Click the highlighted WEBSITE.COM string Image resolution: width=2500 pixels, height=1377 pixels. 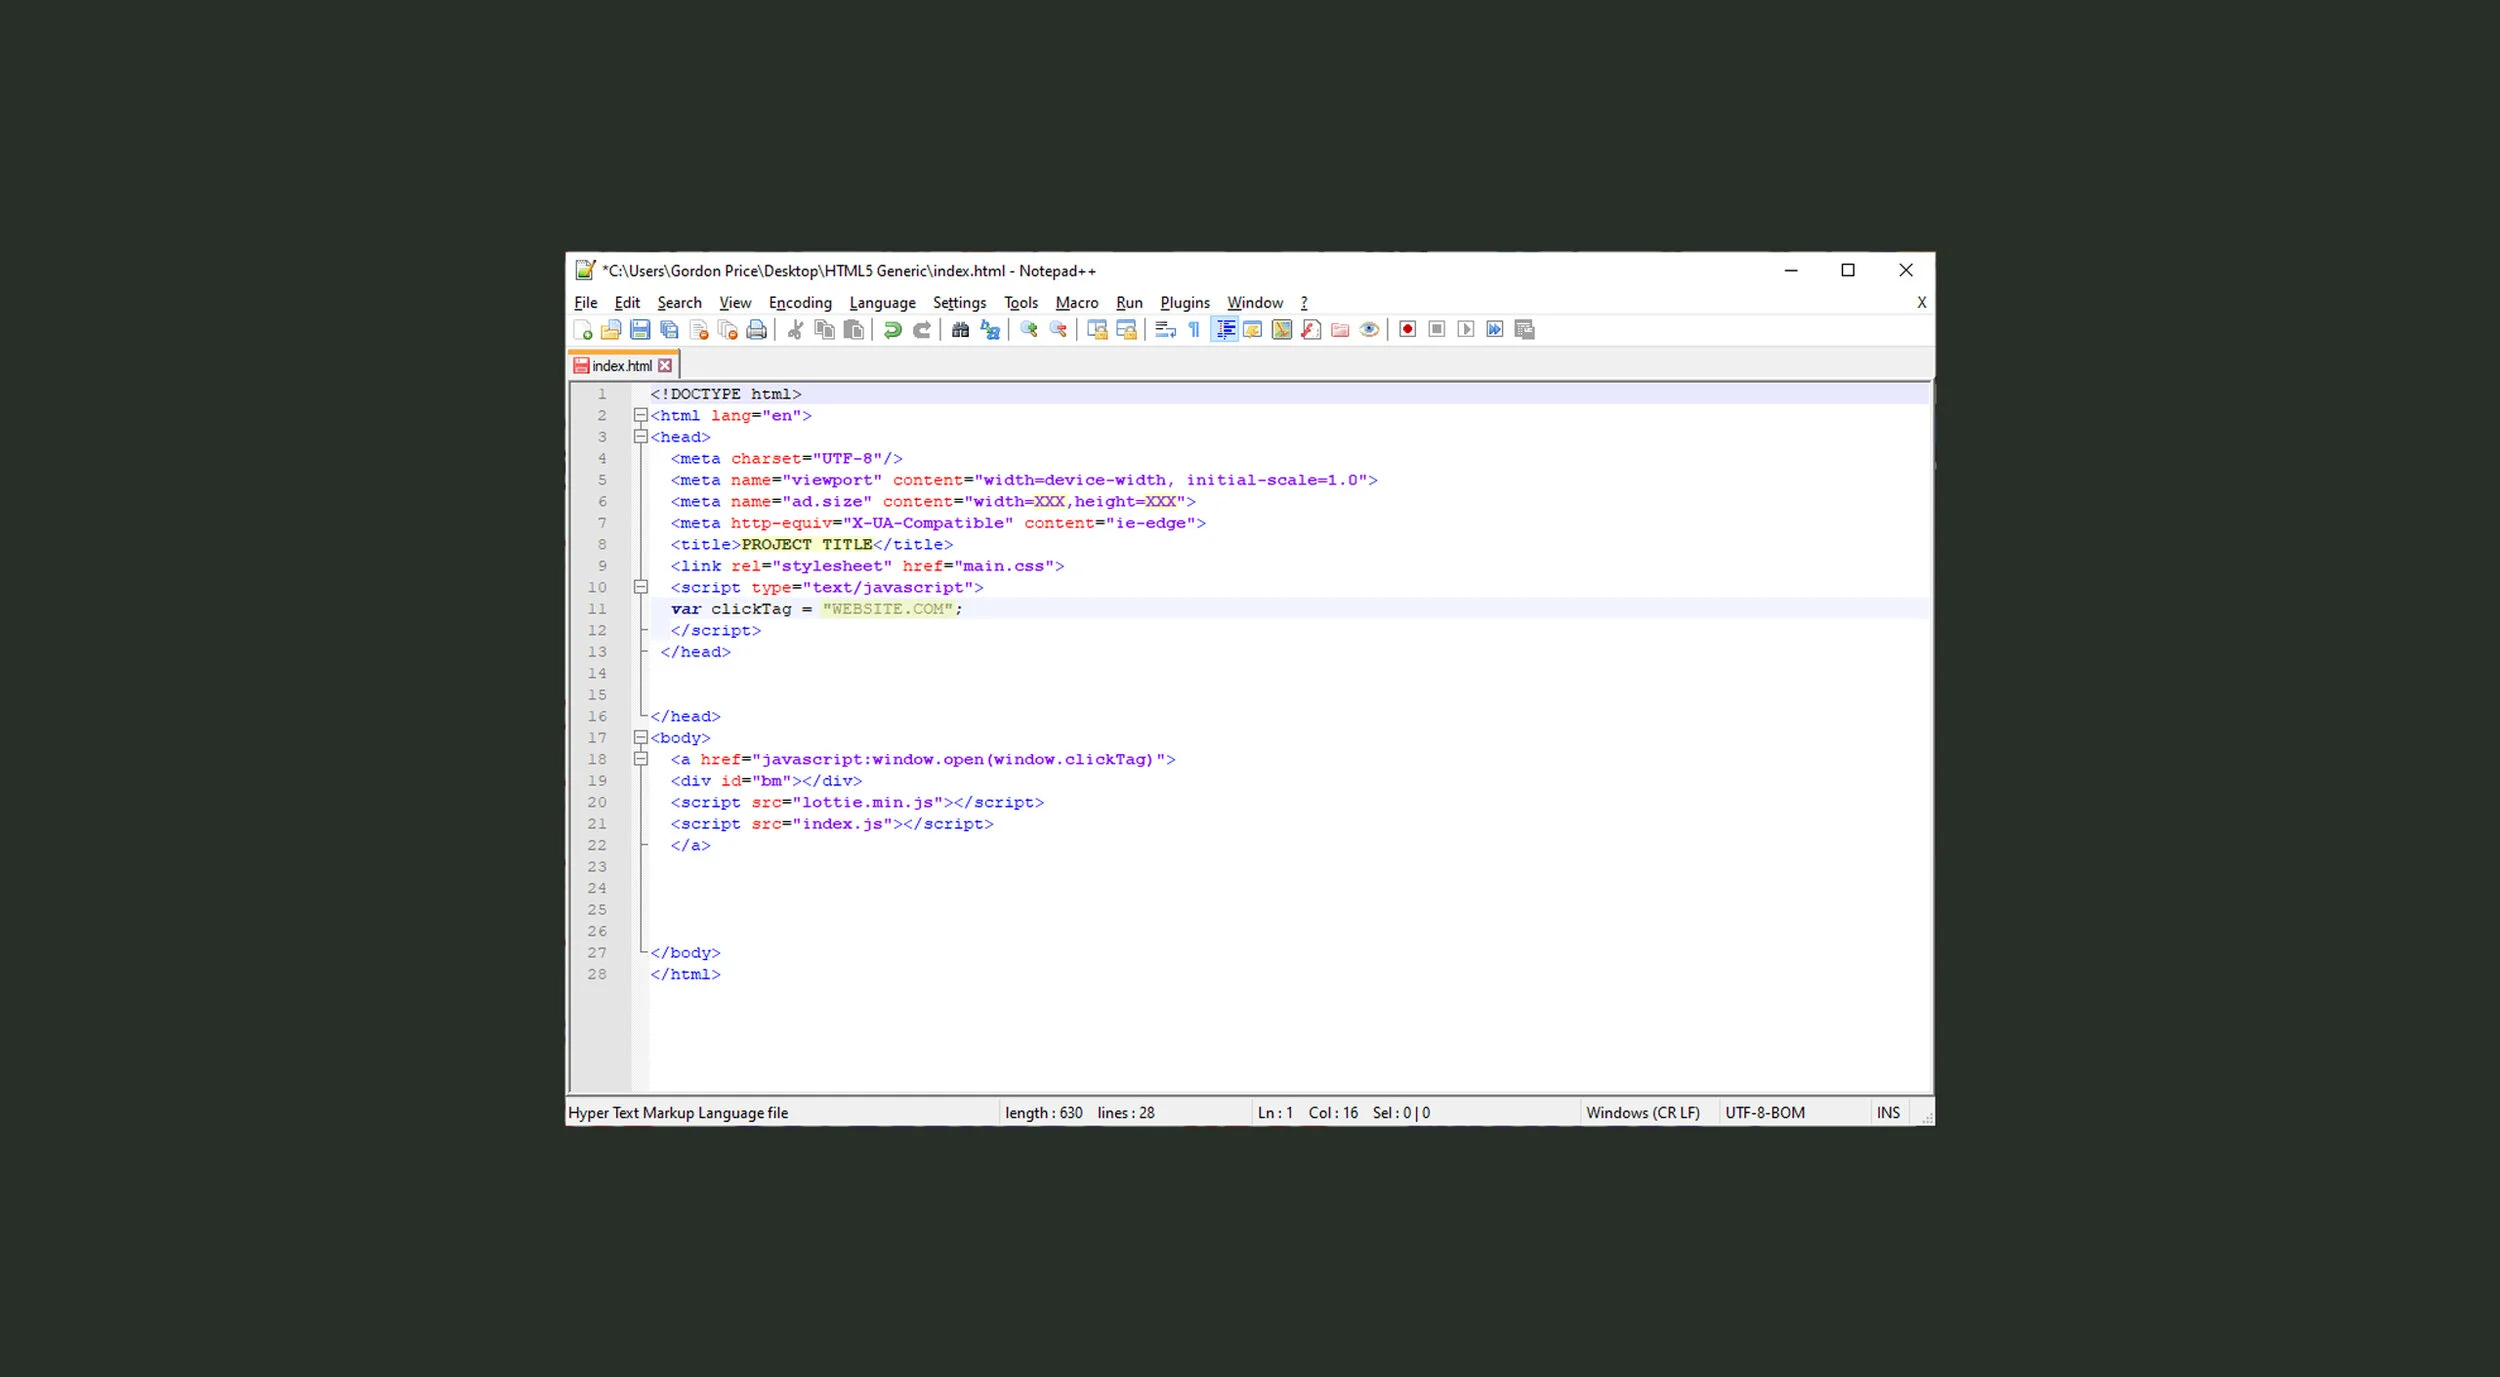tap(886, 609)
